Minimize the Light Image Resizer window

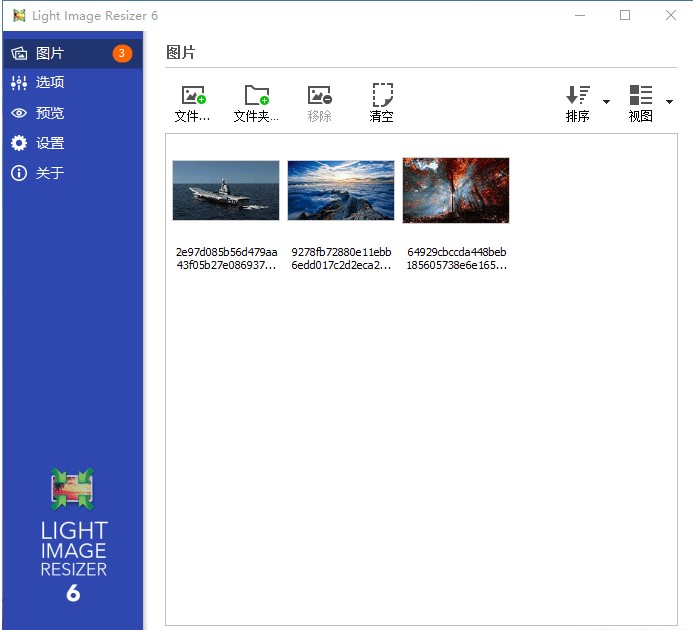pos(580,15)
